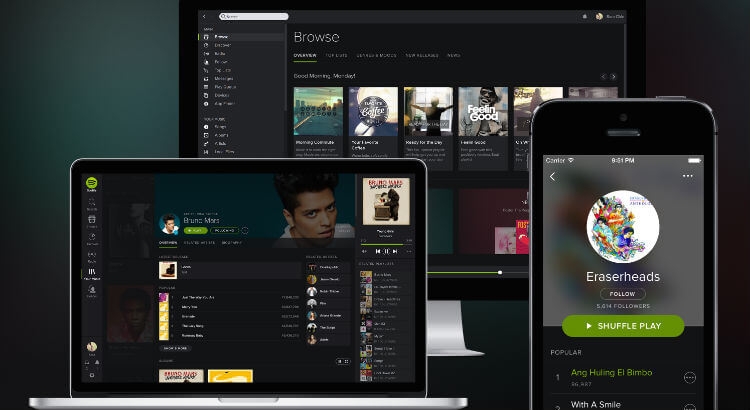Switch to the New Releases tab

(x=422, y=55)
